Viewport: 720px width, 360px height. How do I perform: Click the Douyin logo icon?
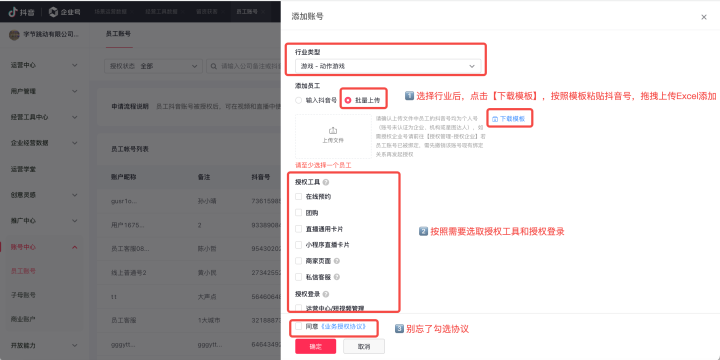click(x=13, y=12)
